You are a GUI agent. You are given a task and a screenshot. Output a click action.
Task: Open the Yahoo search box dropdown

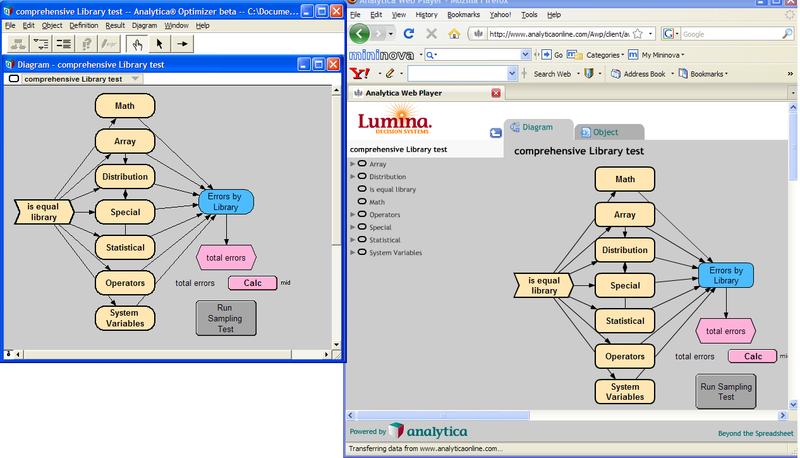tap(512, 73)
